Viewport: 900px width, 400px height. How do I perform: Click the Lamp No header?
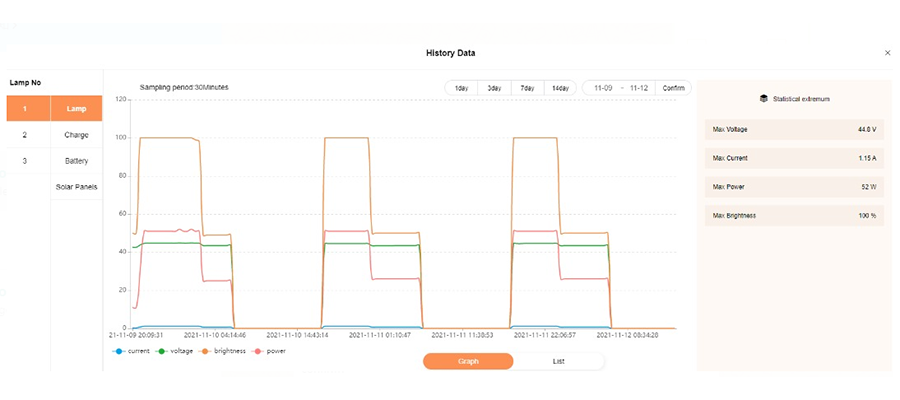pyautogui.click(x=25, y=83)
